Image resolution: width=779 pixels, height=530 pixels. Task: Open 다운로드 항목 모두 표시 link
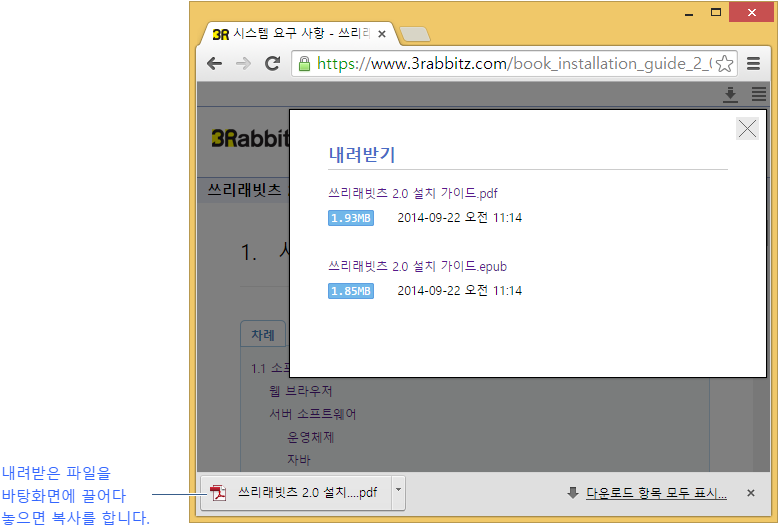[x=656, y=493]
